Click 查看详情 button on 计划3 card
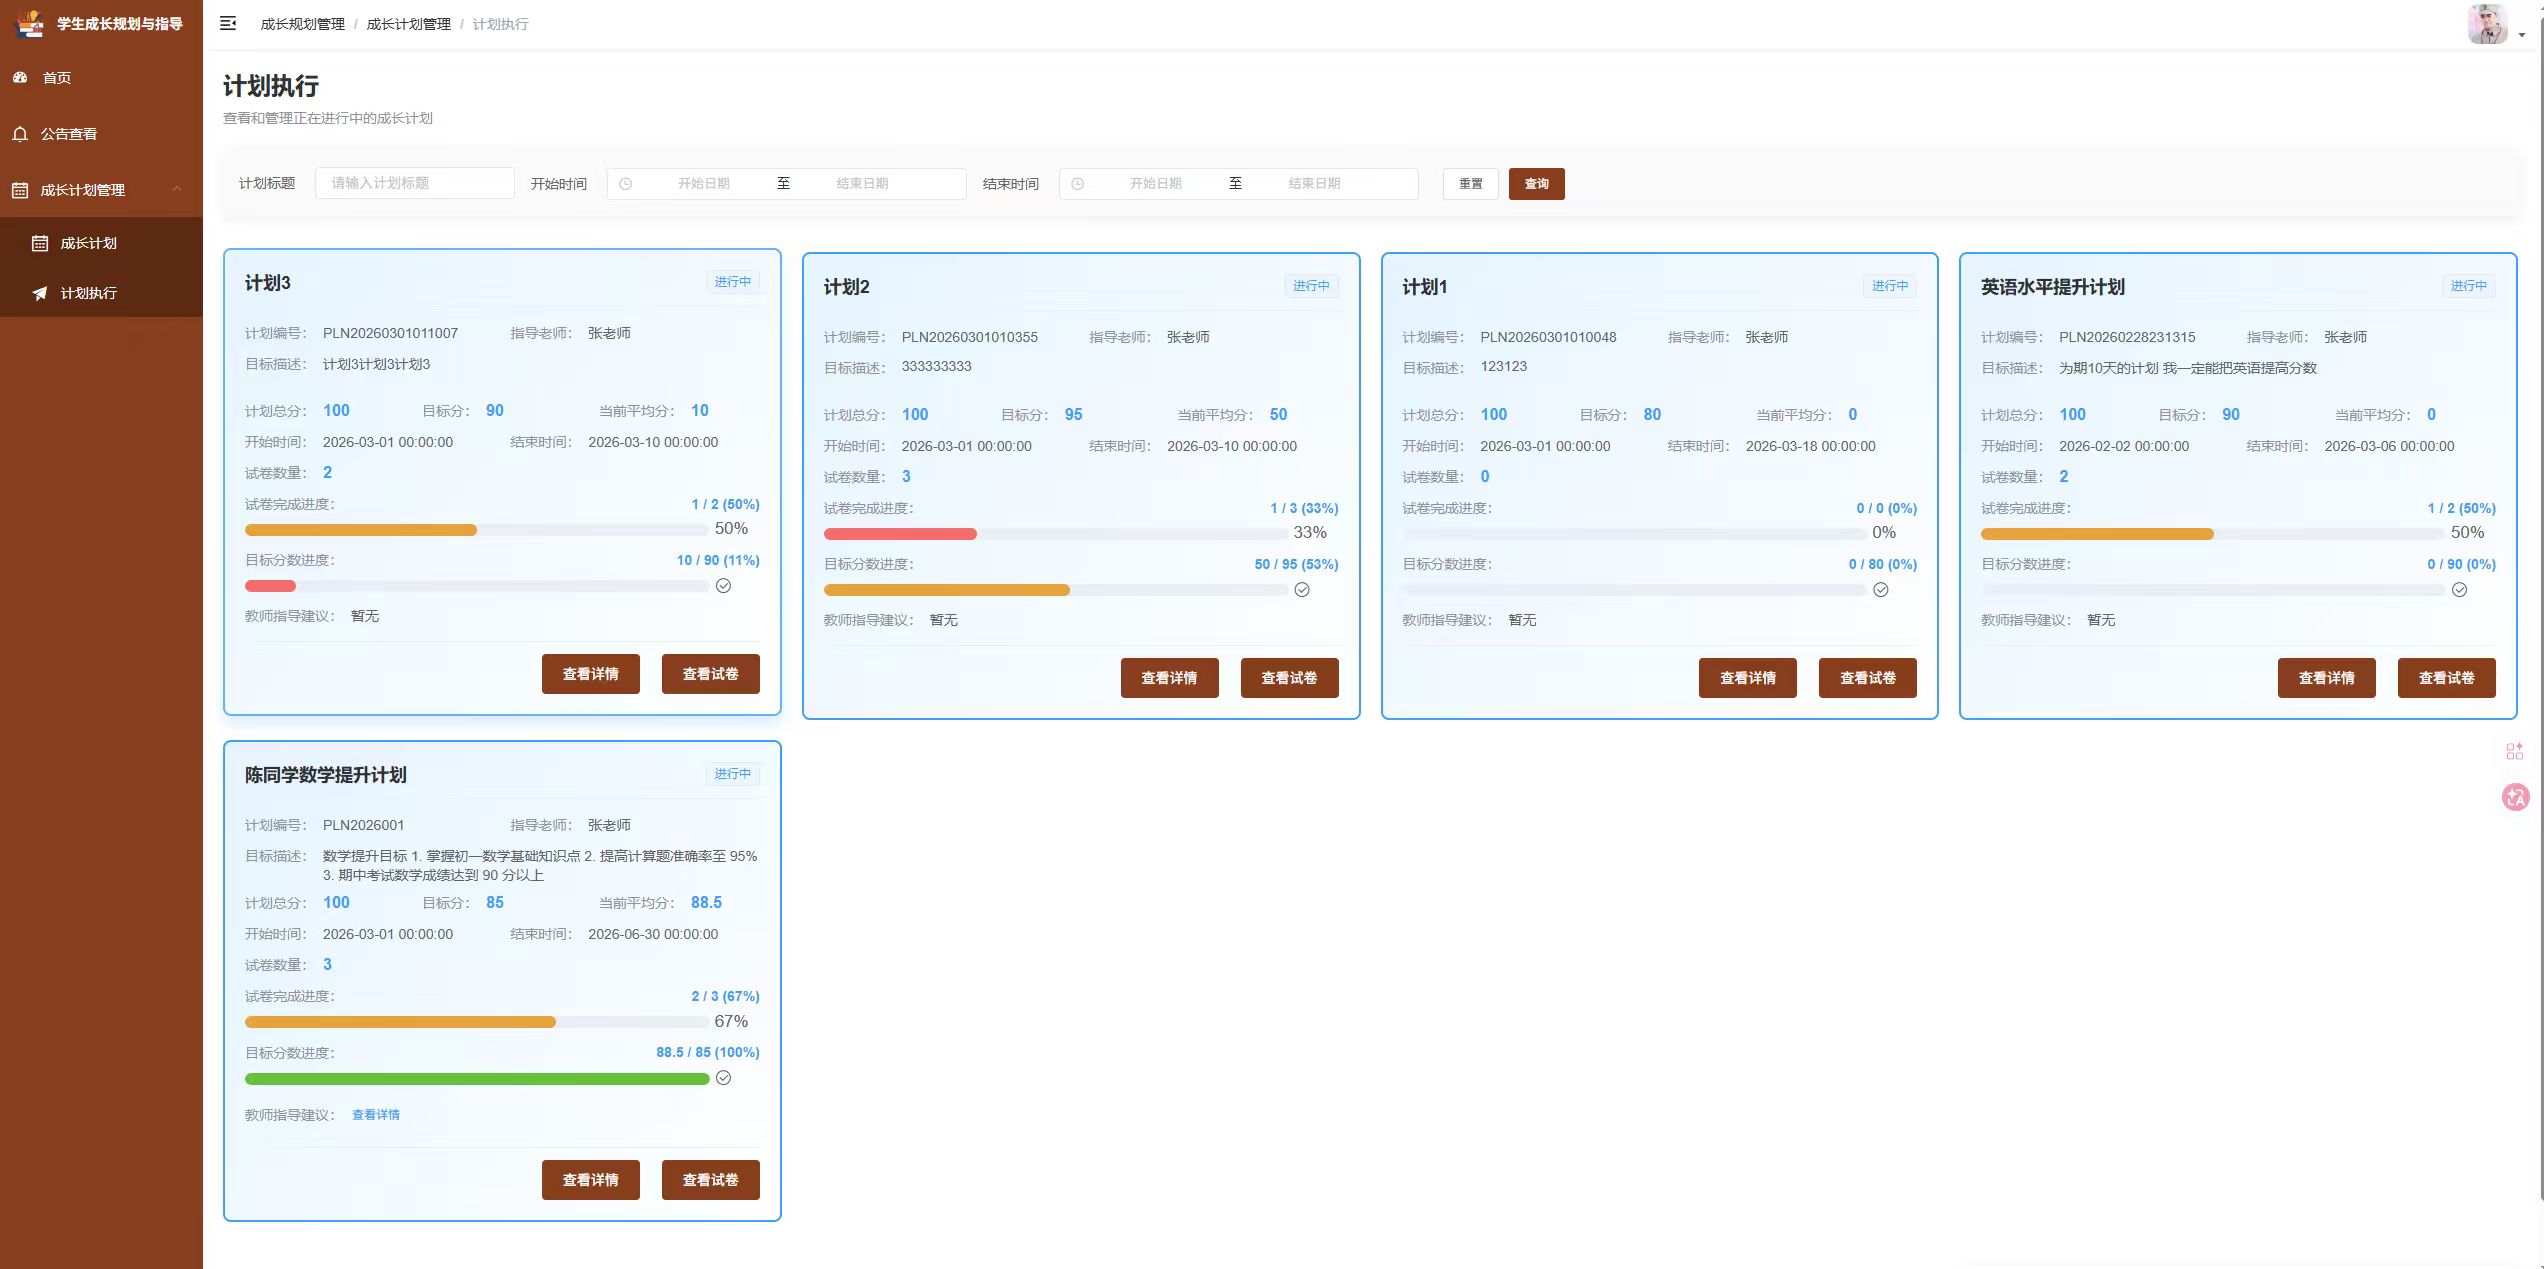 coord(591,674)
